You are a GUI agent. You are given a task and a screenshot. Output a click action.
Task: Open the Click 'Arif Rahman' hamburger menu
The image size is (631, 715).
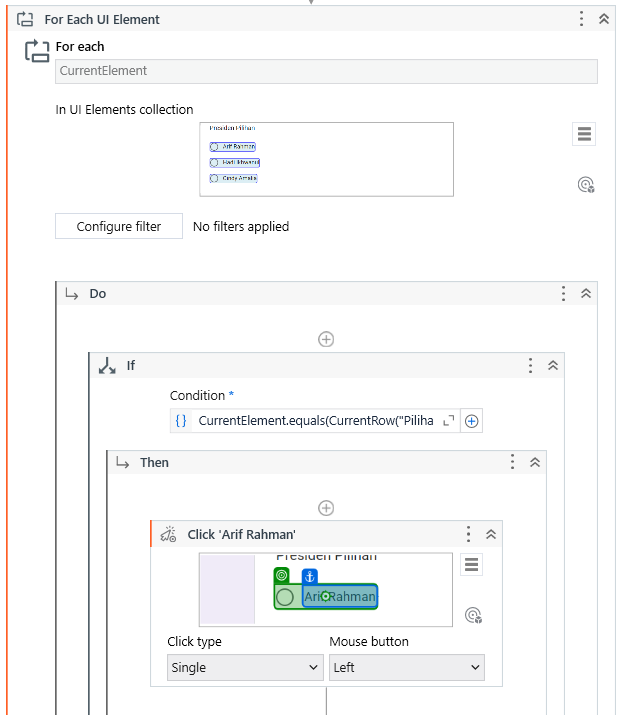point(472,565)
